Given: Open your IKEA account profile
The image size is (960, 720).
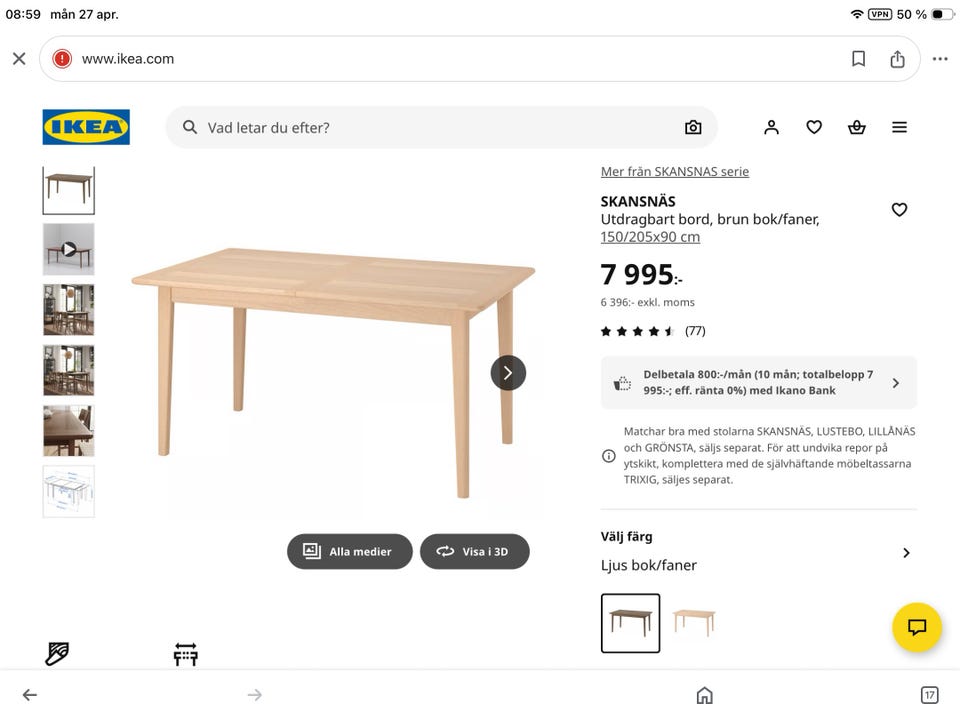Looking at the screenshot, I should 770,127.
